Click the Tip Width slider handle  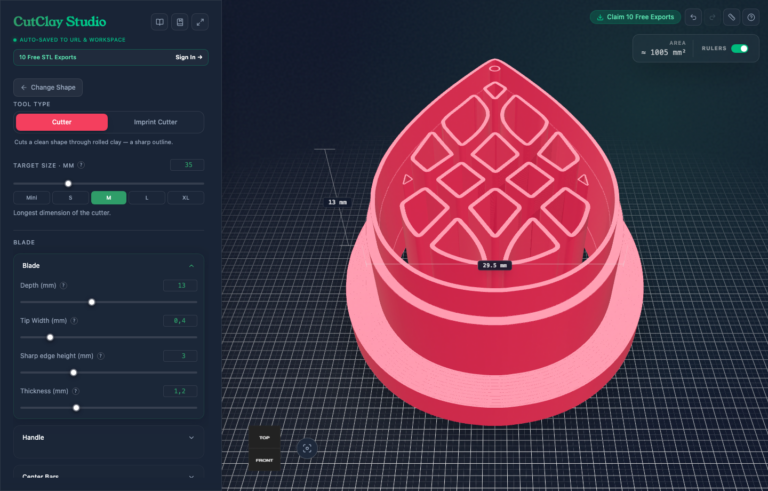pyautogui.click(x=50, y=338)
